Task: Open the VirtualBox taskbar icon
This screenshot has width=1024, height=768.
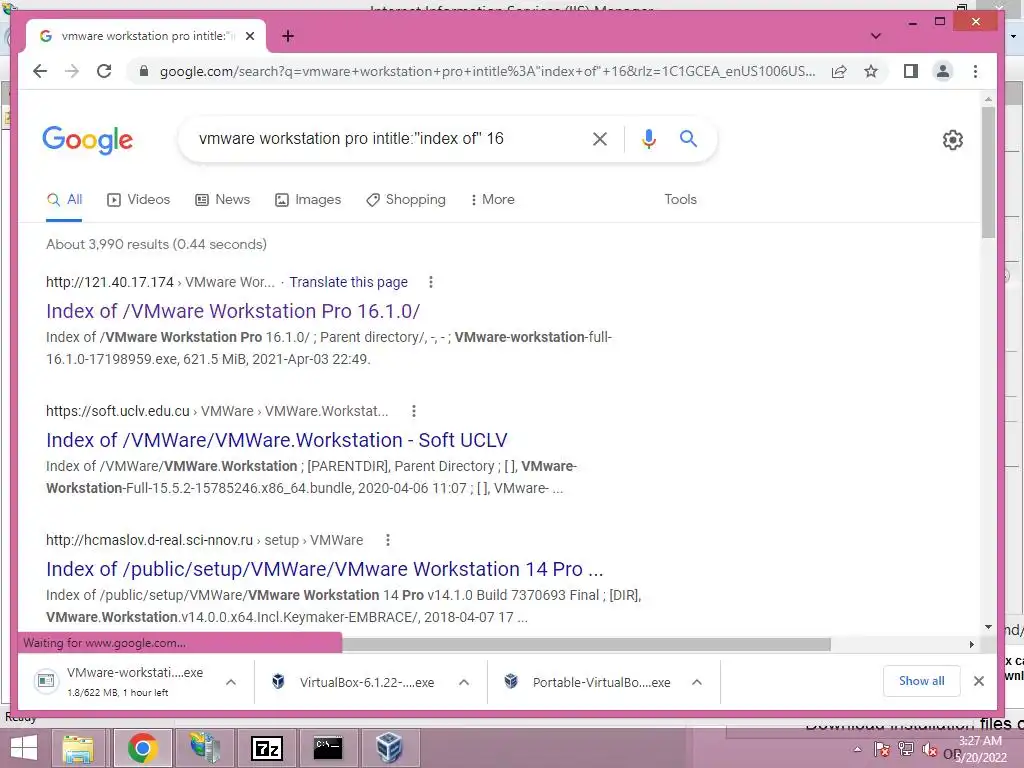Action: [x=389, y=748]
